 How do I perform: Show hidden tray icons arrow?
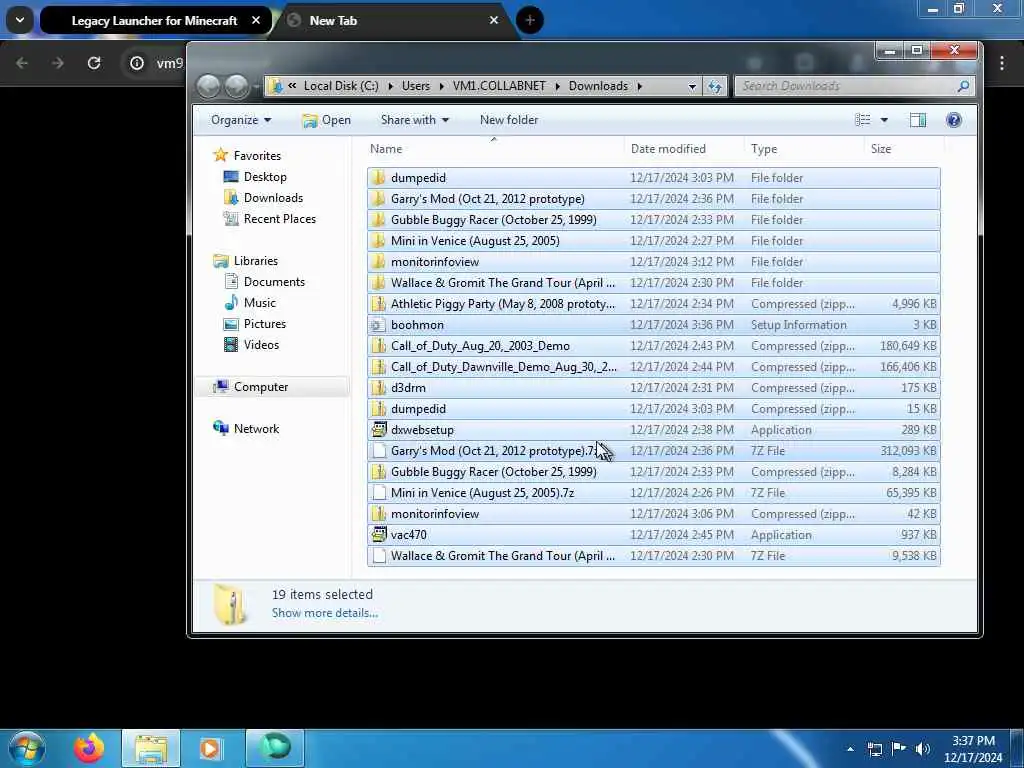click(850, 749)
